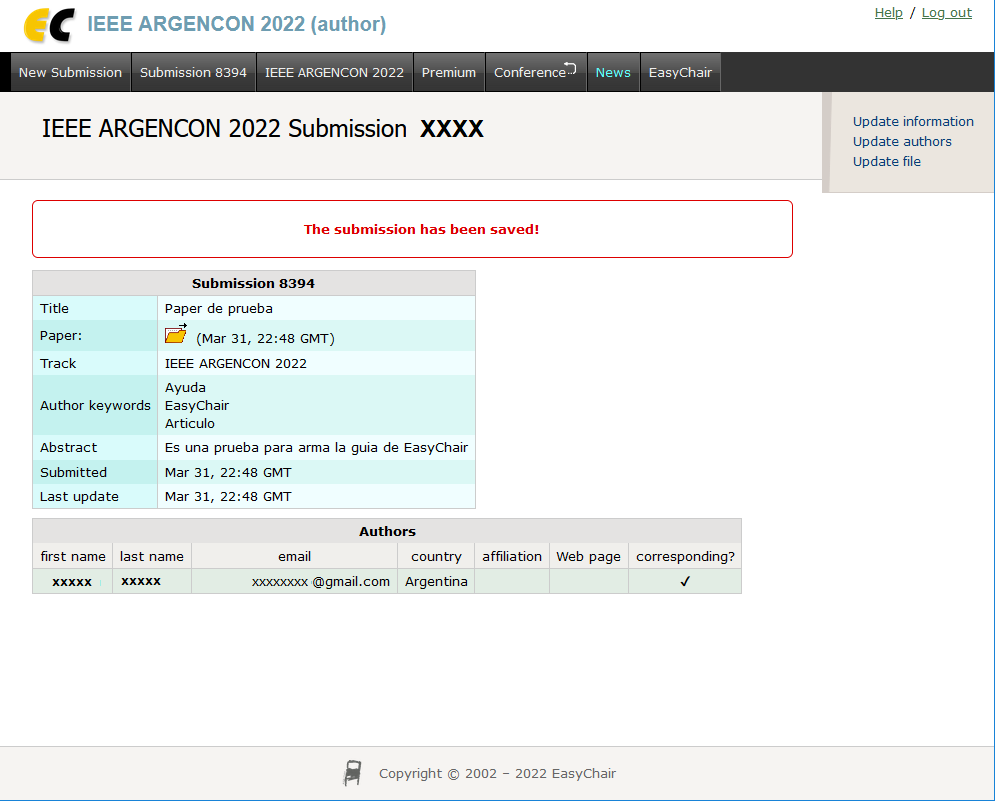Screen dimensions: 996x805
Task: Click Update information link
Action: click(x=913, y=121)
